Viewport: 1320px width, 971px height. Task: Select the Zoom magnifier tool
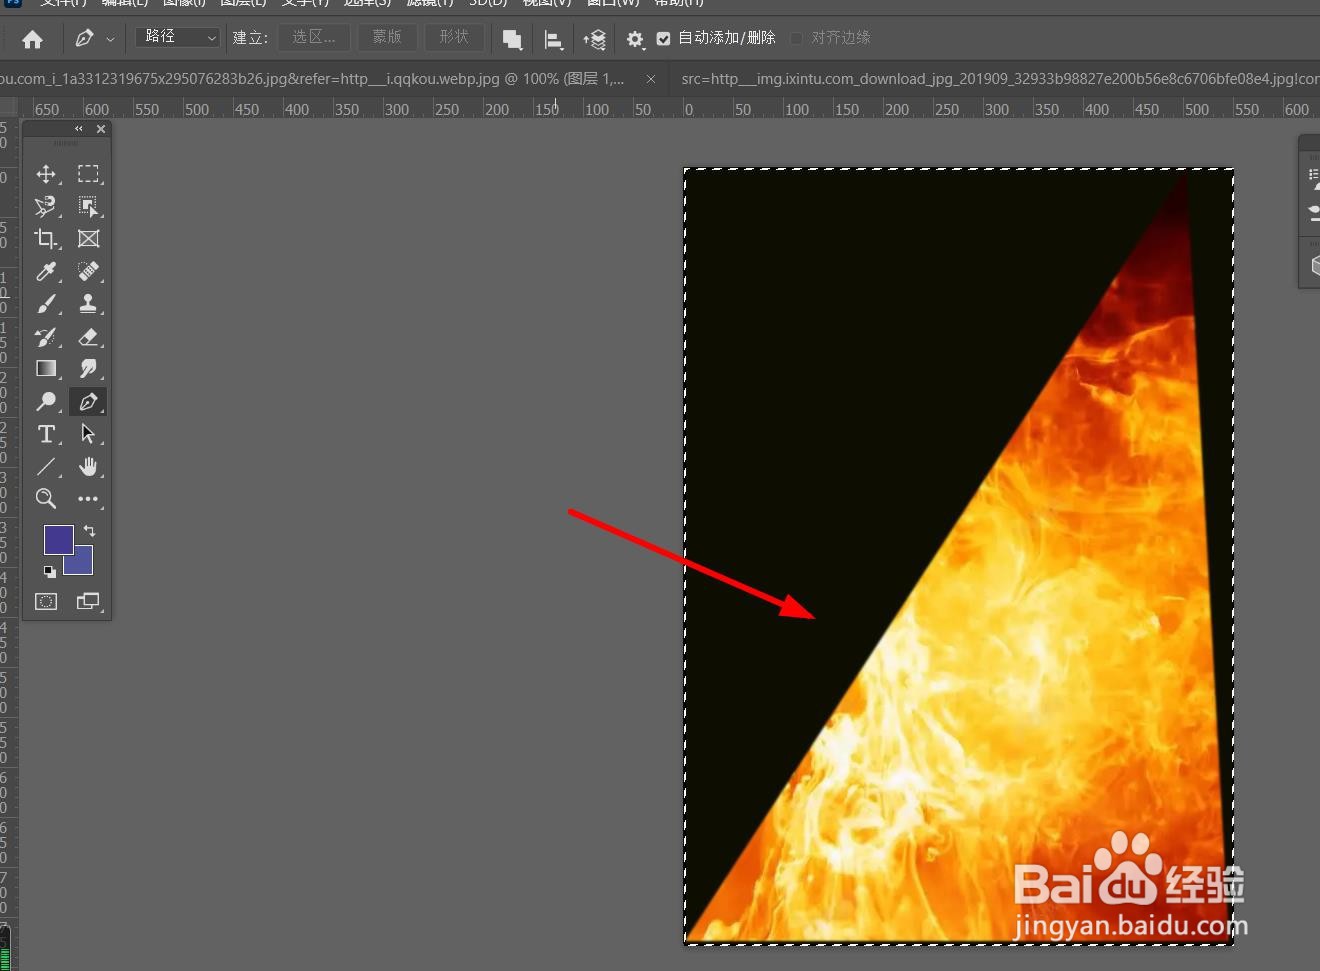click(46, 498)
